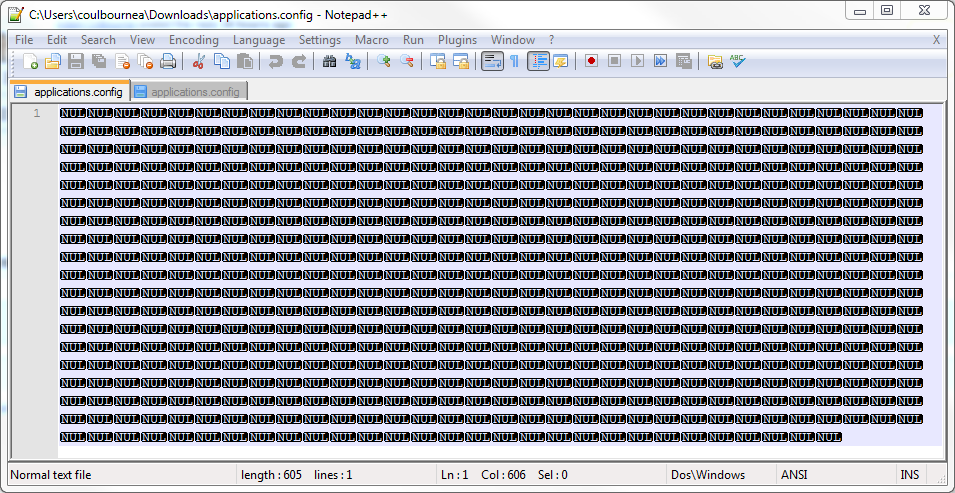
Task: Save the current file with Save icon
Action: click(x=76, y=61)
